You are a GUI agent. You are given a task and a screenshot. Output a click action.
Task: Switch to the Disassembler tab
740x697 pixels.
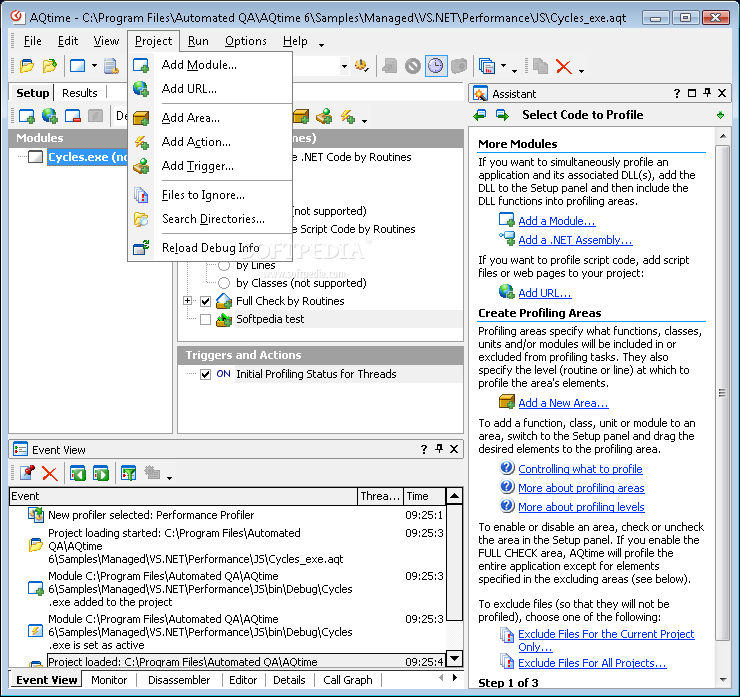tap(179, 680)
